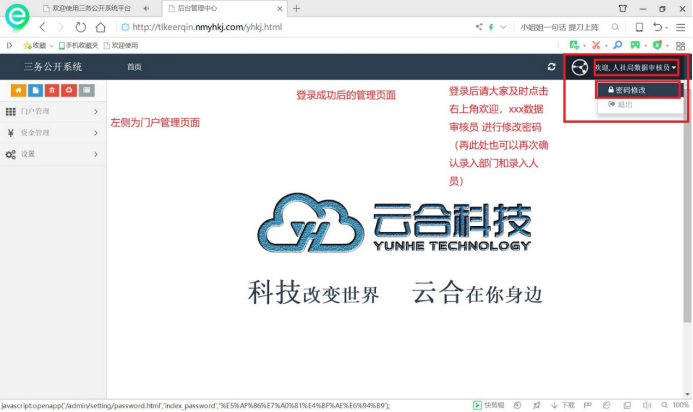Image resolution: width=693 pixels, height=412 pixels.
Task: Expand the 资金管理 sidebar menu
Action: click(53, 133)
